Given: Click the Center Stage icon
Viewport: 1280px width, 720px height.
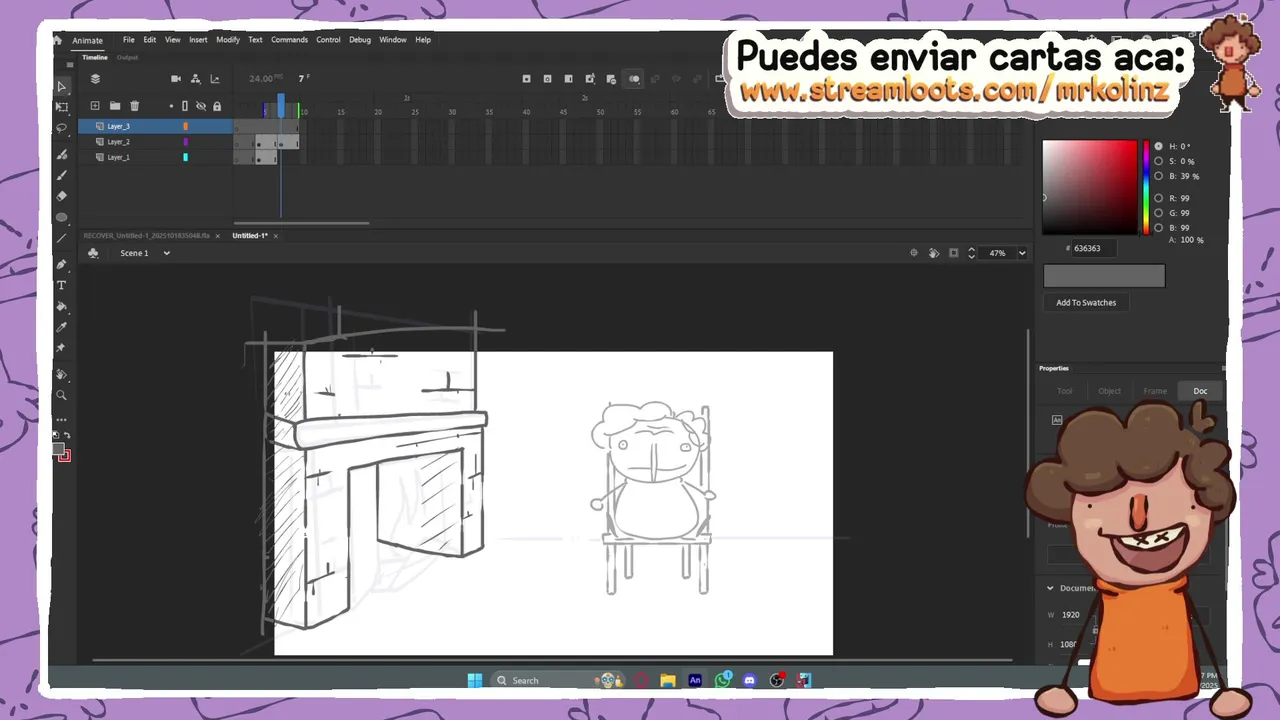Looking at the screenshot, I should tap(914, 253).
